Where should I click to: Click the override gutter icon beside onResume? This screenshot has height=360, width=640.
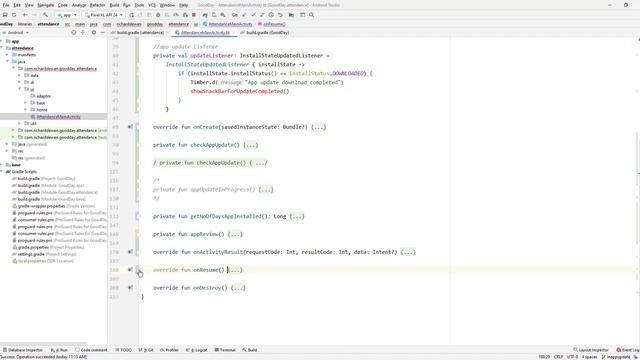[x=130, y=270]
